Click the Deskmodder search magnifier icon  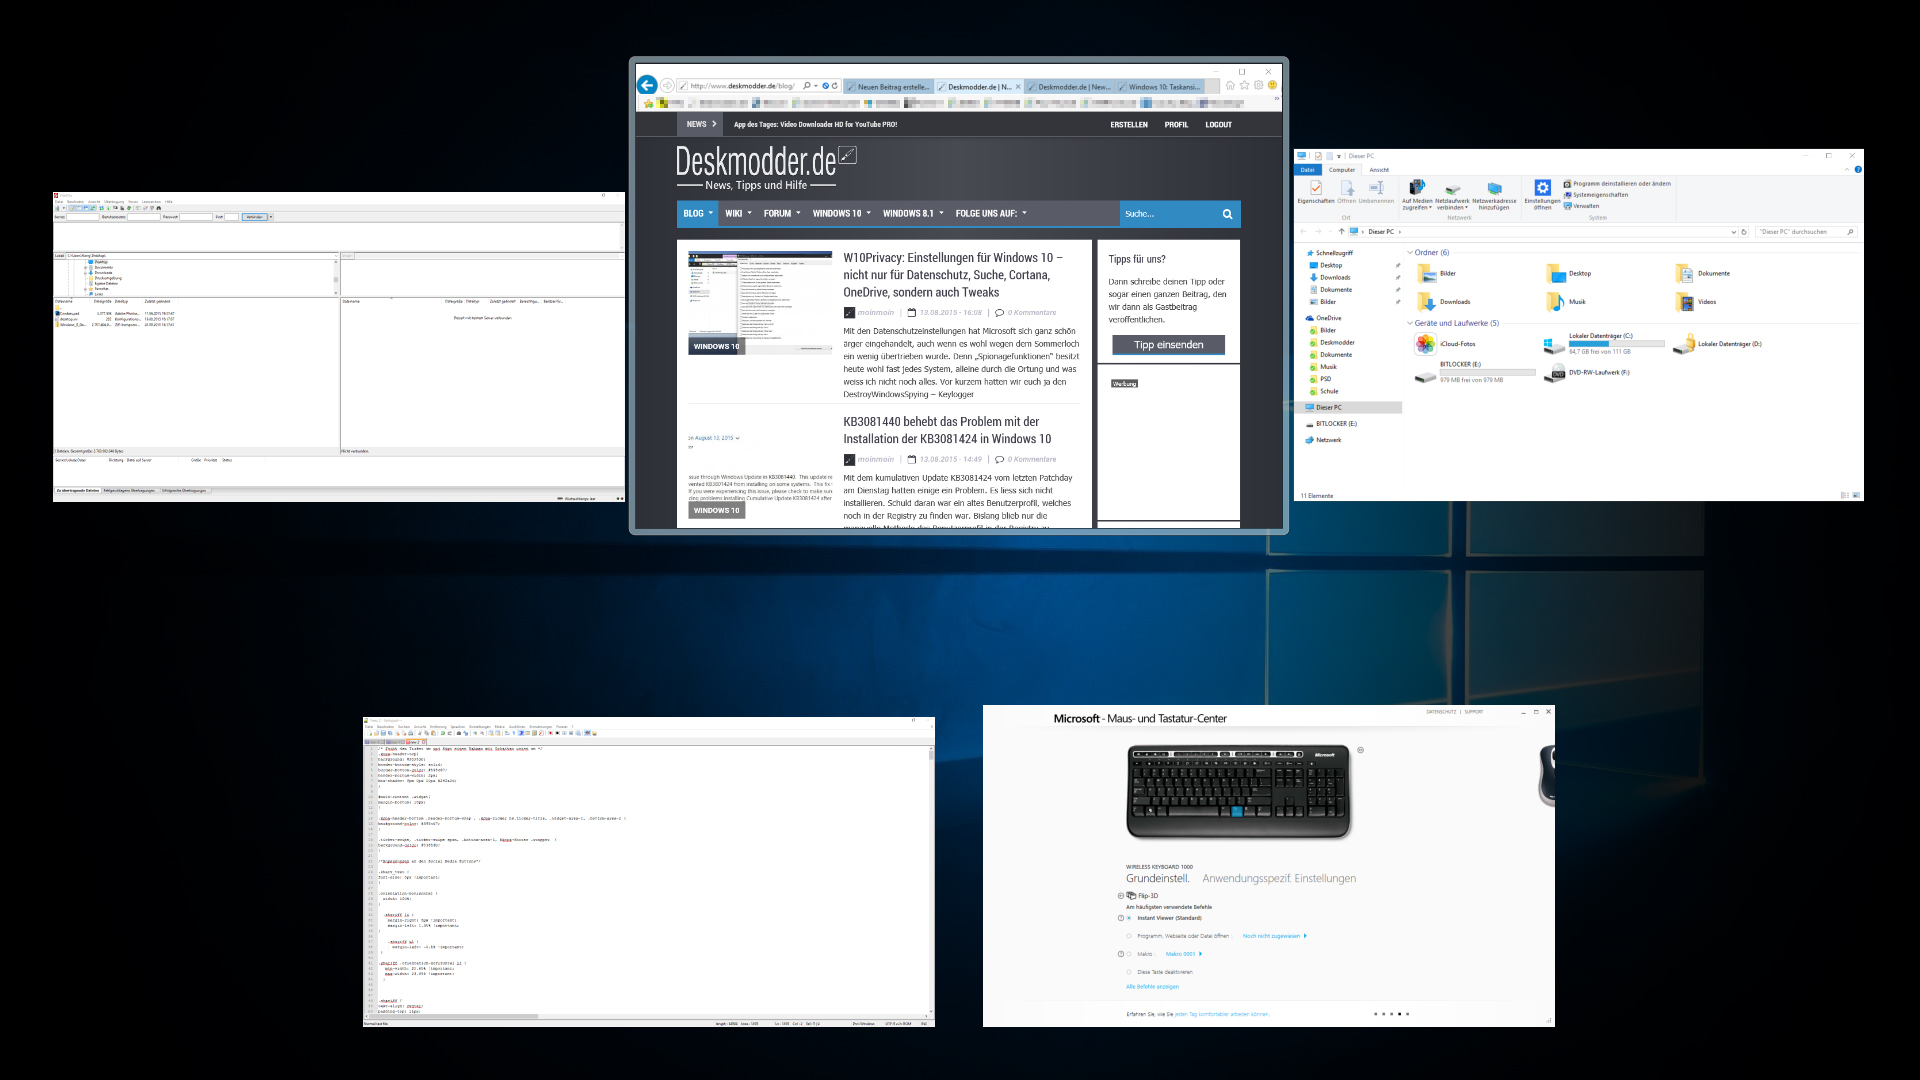(x=1227, y=214)
